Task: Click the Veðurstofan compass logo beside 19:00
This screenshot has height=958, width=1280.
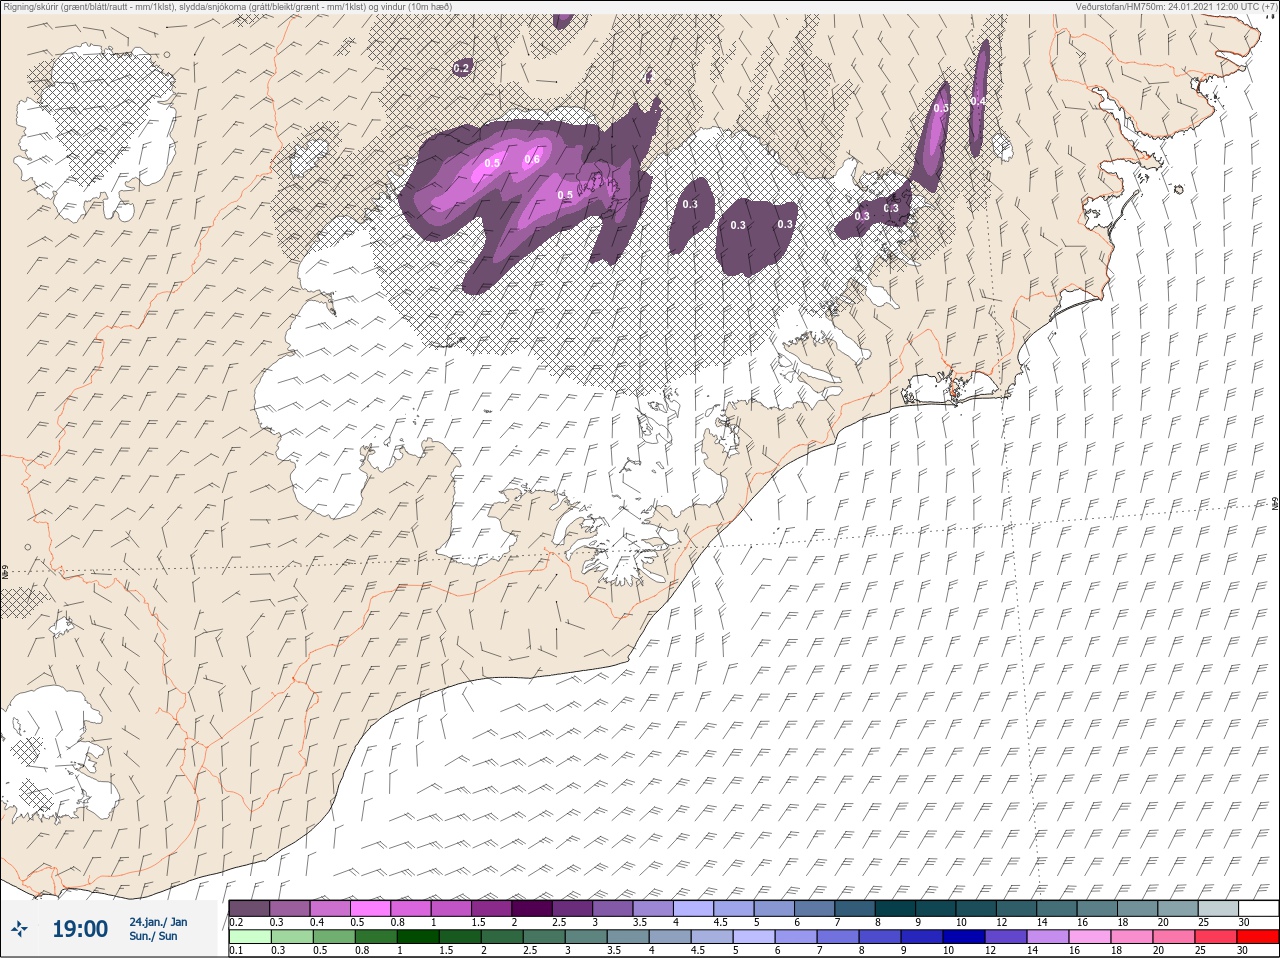Action: [18, 929]
